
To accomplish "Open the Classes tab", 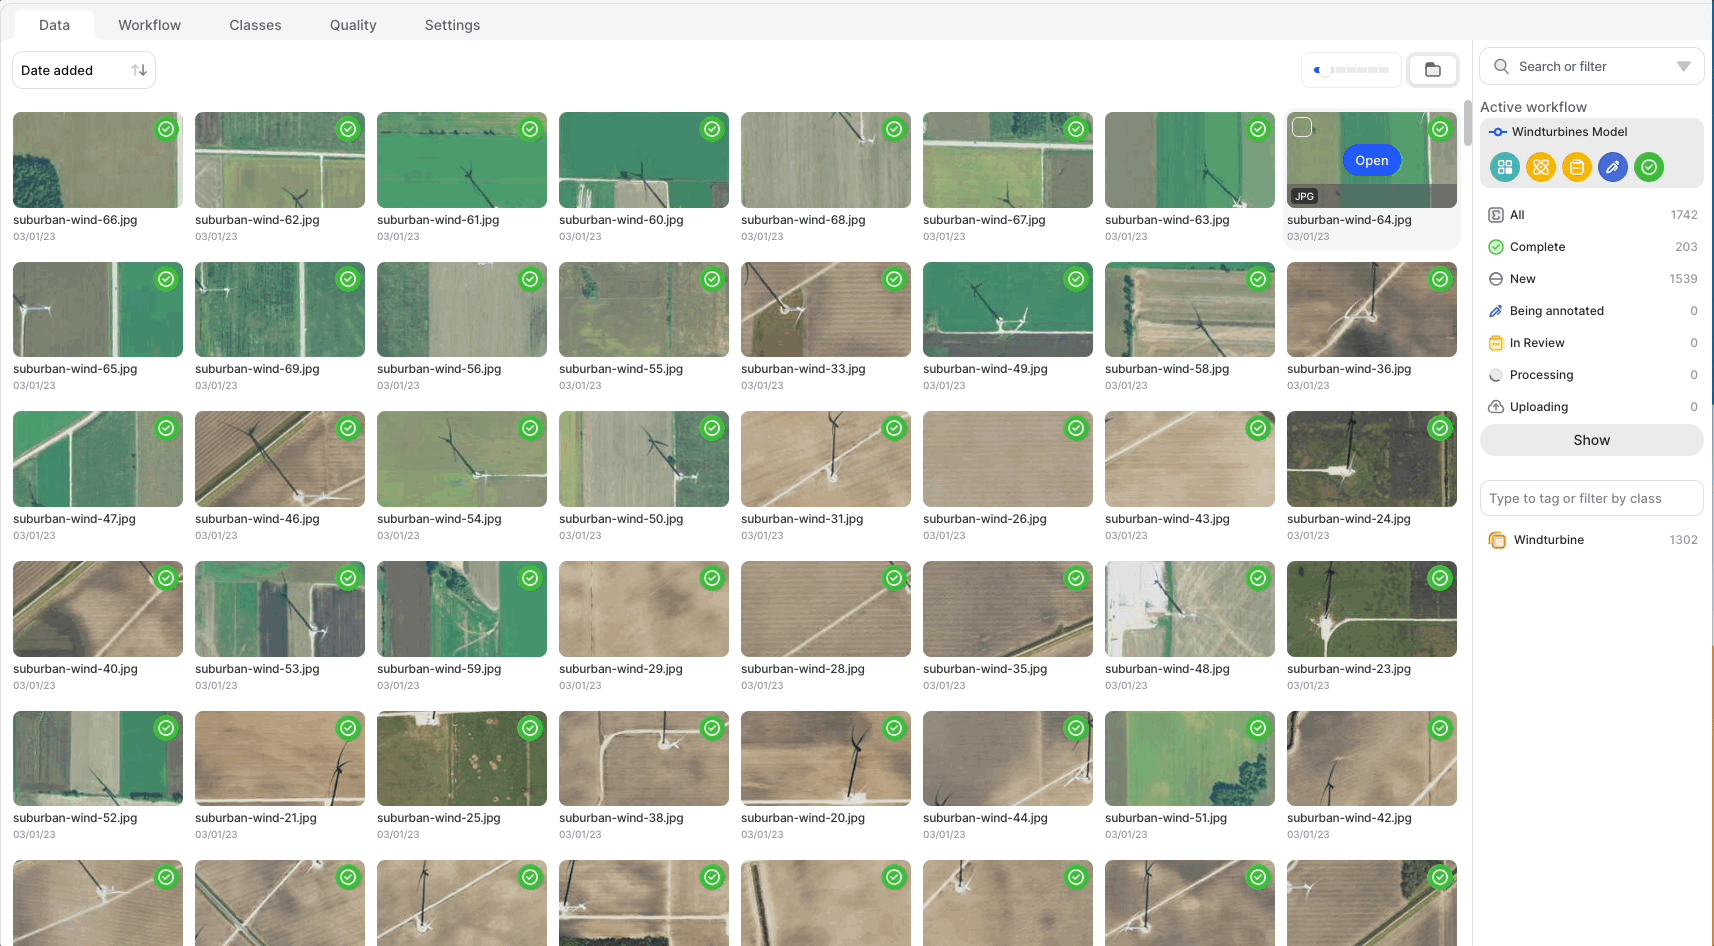I will 256,25.
